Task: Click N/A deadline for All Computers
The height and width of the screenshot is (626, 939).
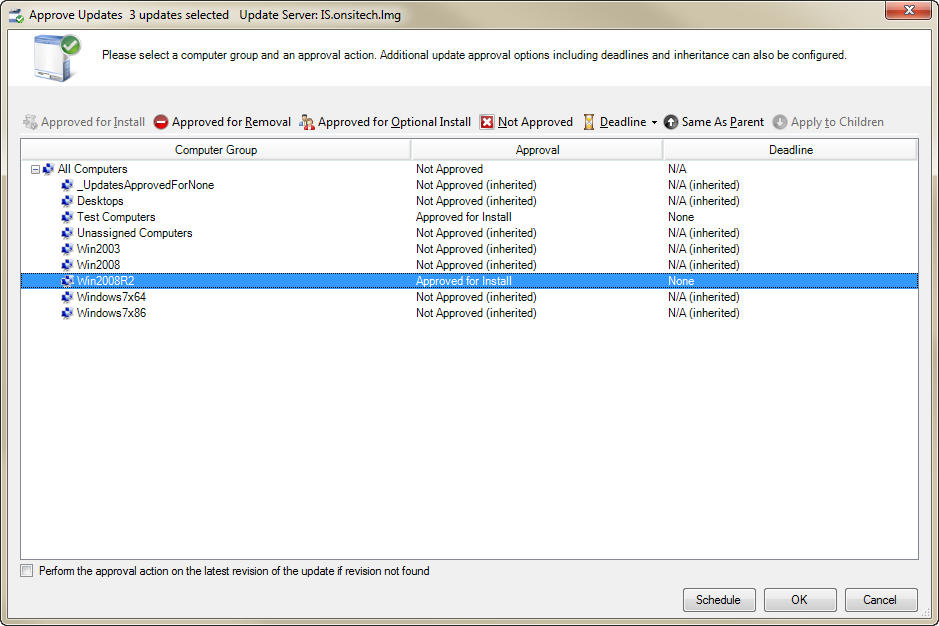Action: pyautogui.click(x=677, y=170)
